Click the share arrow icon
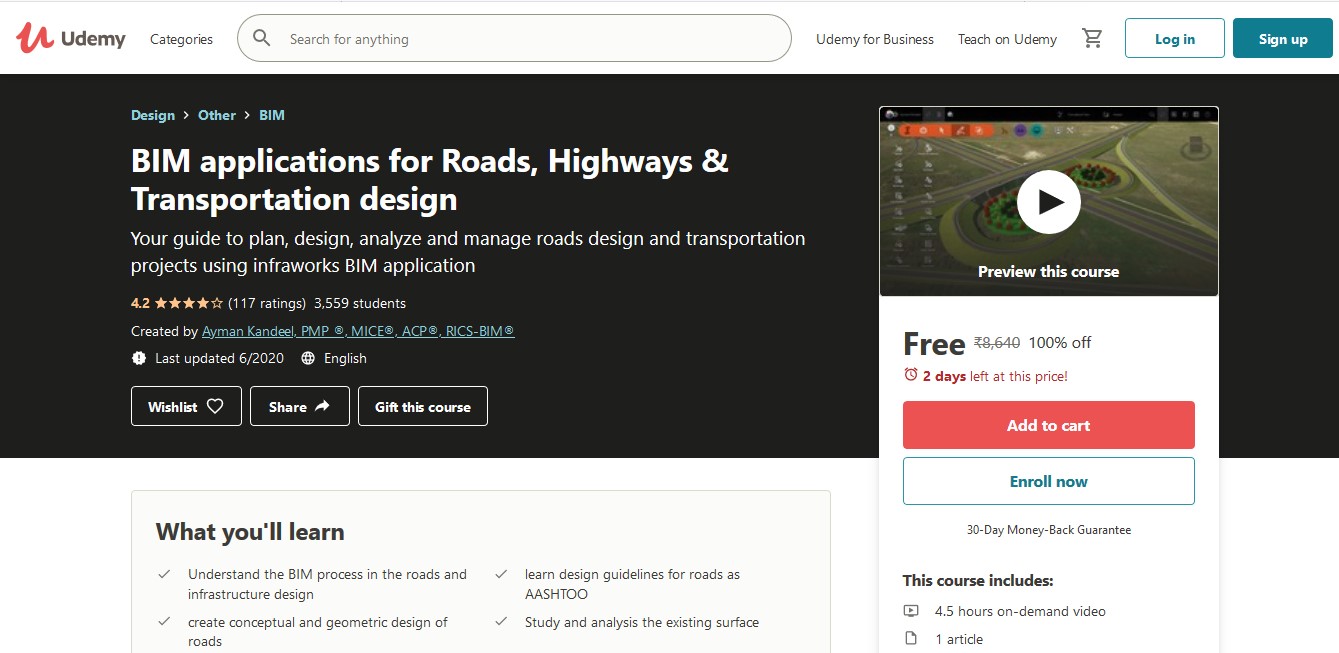The image size is (1339, 653). click(322, 406)
